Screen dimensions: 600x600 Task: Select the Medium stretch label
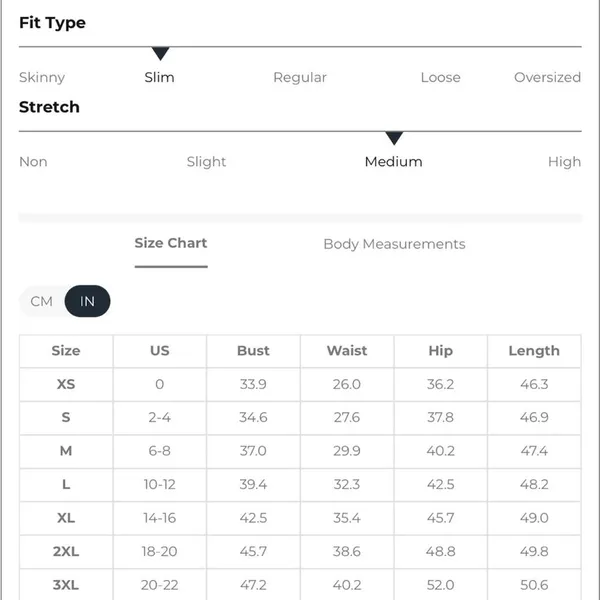394,162
